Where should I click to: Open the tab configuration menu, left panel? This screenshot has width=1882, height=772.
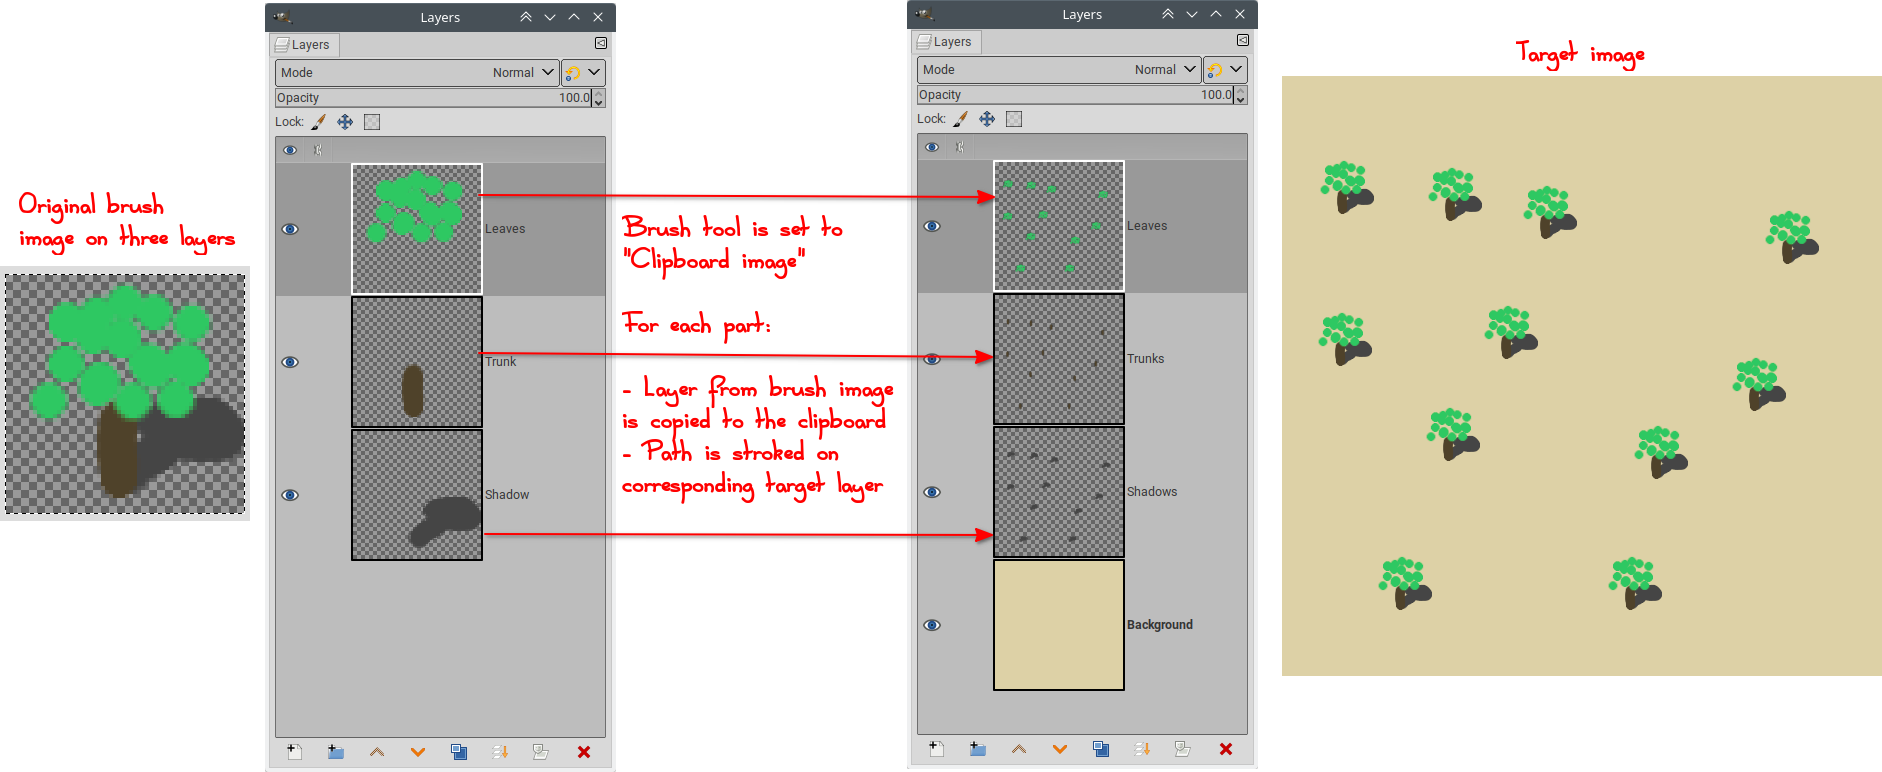coord(601,44)
